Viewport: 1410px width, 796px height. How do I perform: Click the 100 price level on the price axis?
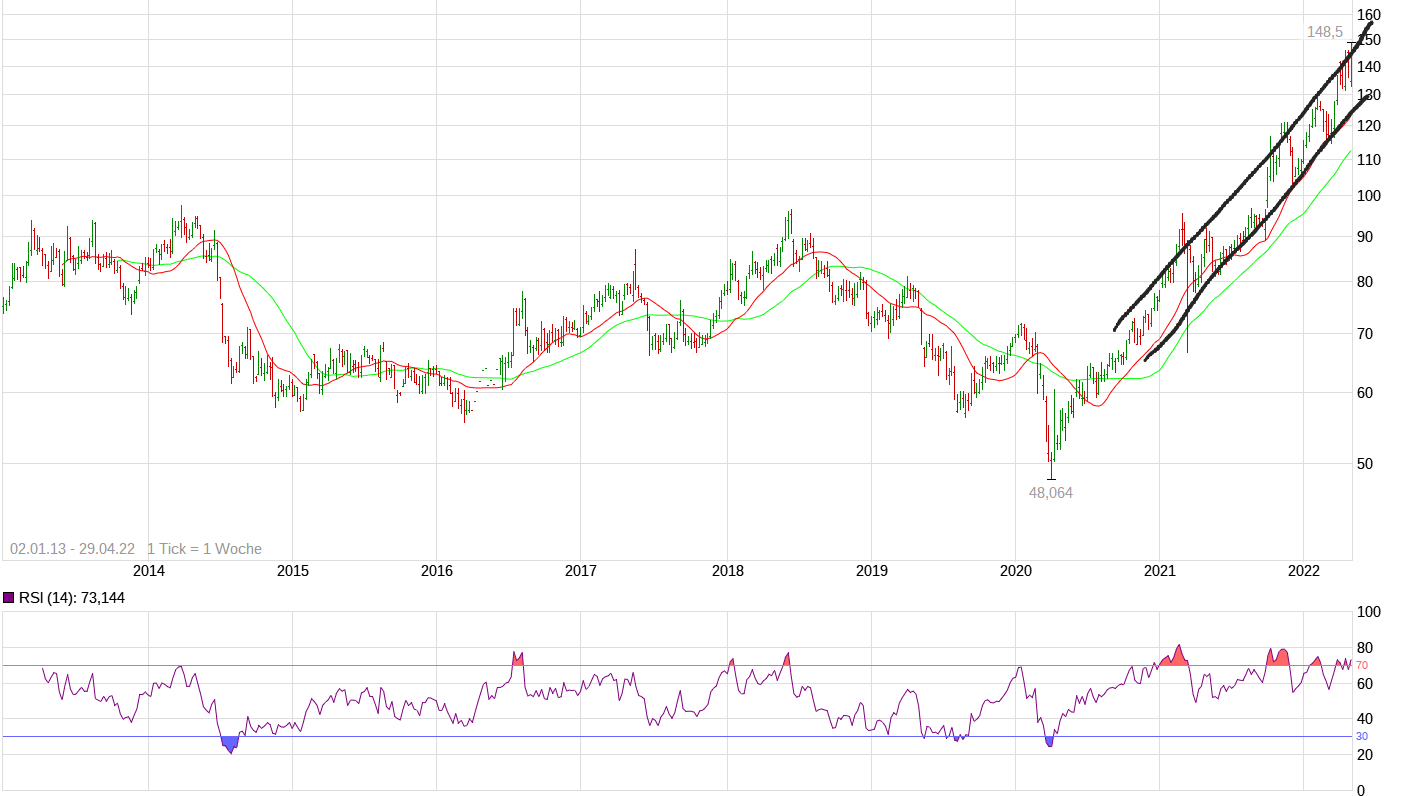pyautogui.click(x=1369, y=196)
